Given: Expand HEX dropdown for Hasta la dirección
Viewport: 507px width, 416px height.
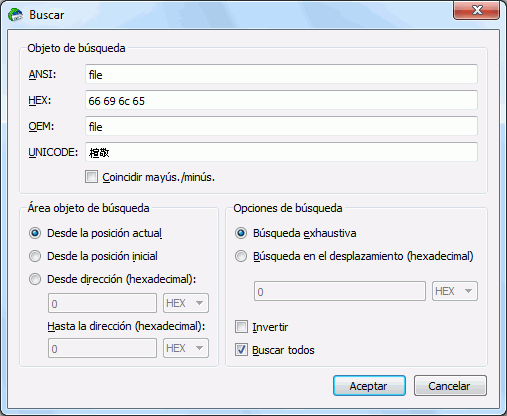Looking at the screenshot, I should [186, 348].
